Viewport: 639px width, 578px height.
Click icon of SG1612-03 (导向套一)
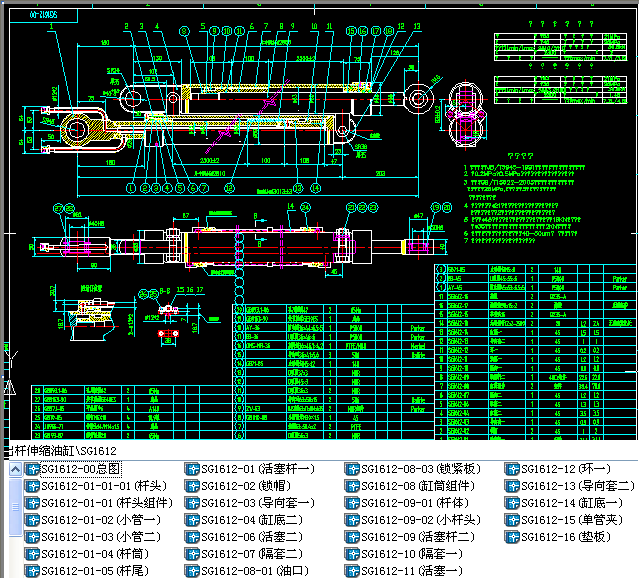pyautogui.click(x=192, y=503)
